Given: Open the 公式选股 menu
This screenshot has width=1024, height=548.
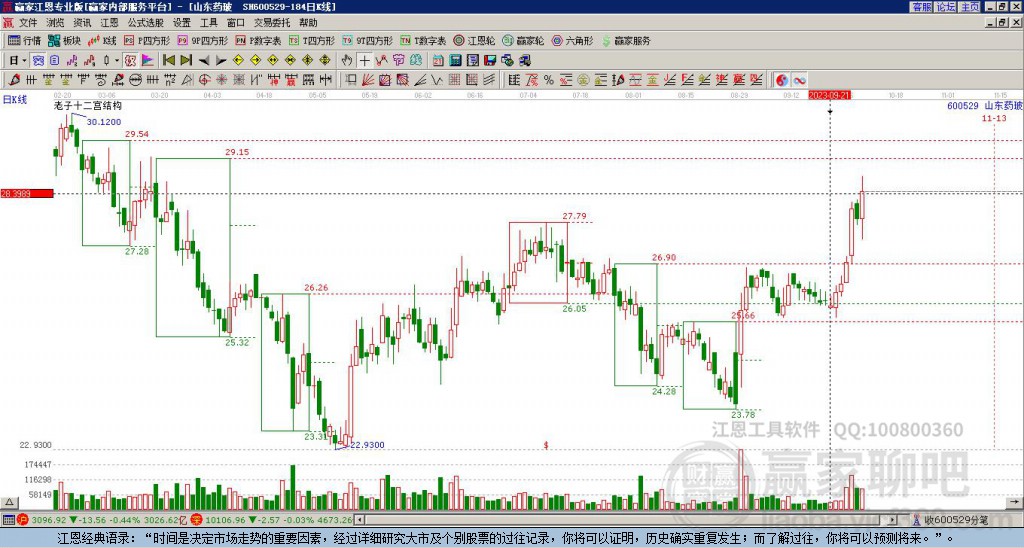Looking at the screenshot, I should 146,23.
